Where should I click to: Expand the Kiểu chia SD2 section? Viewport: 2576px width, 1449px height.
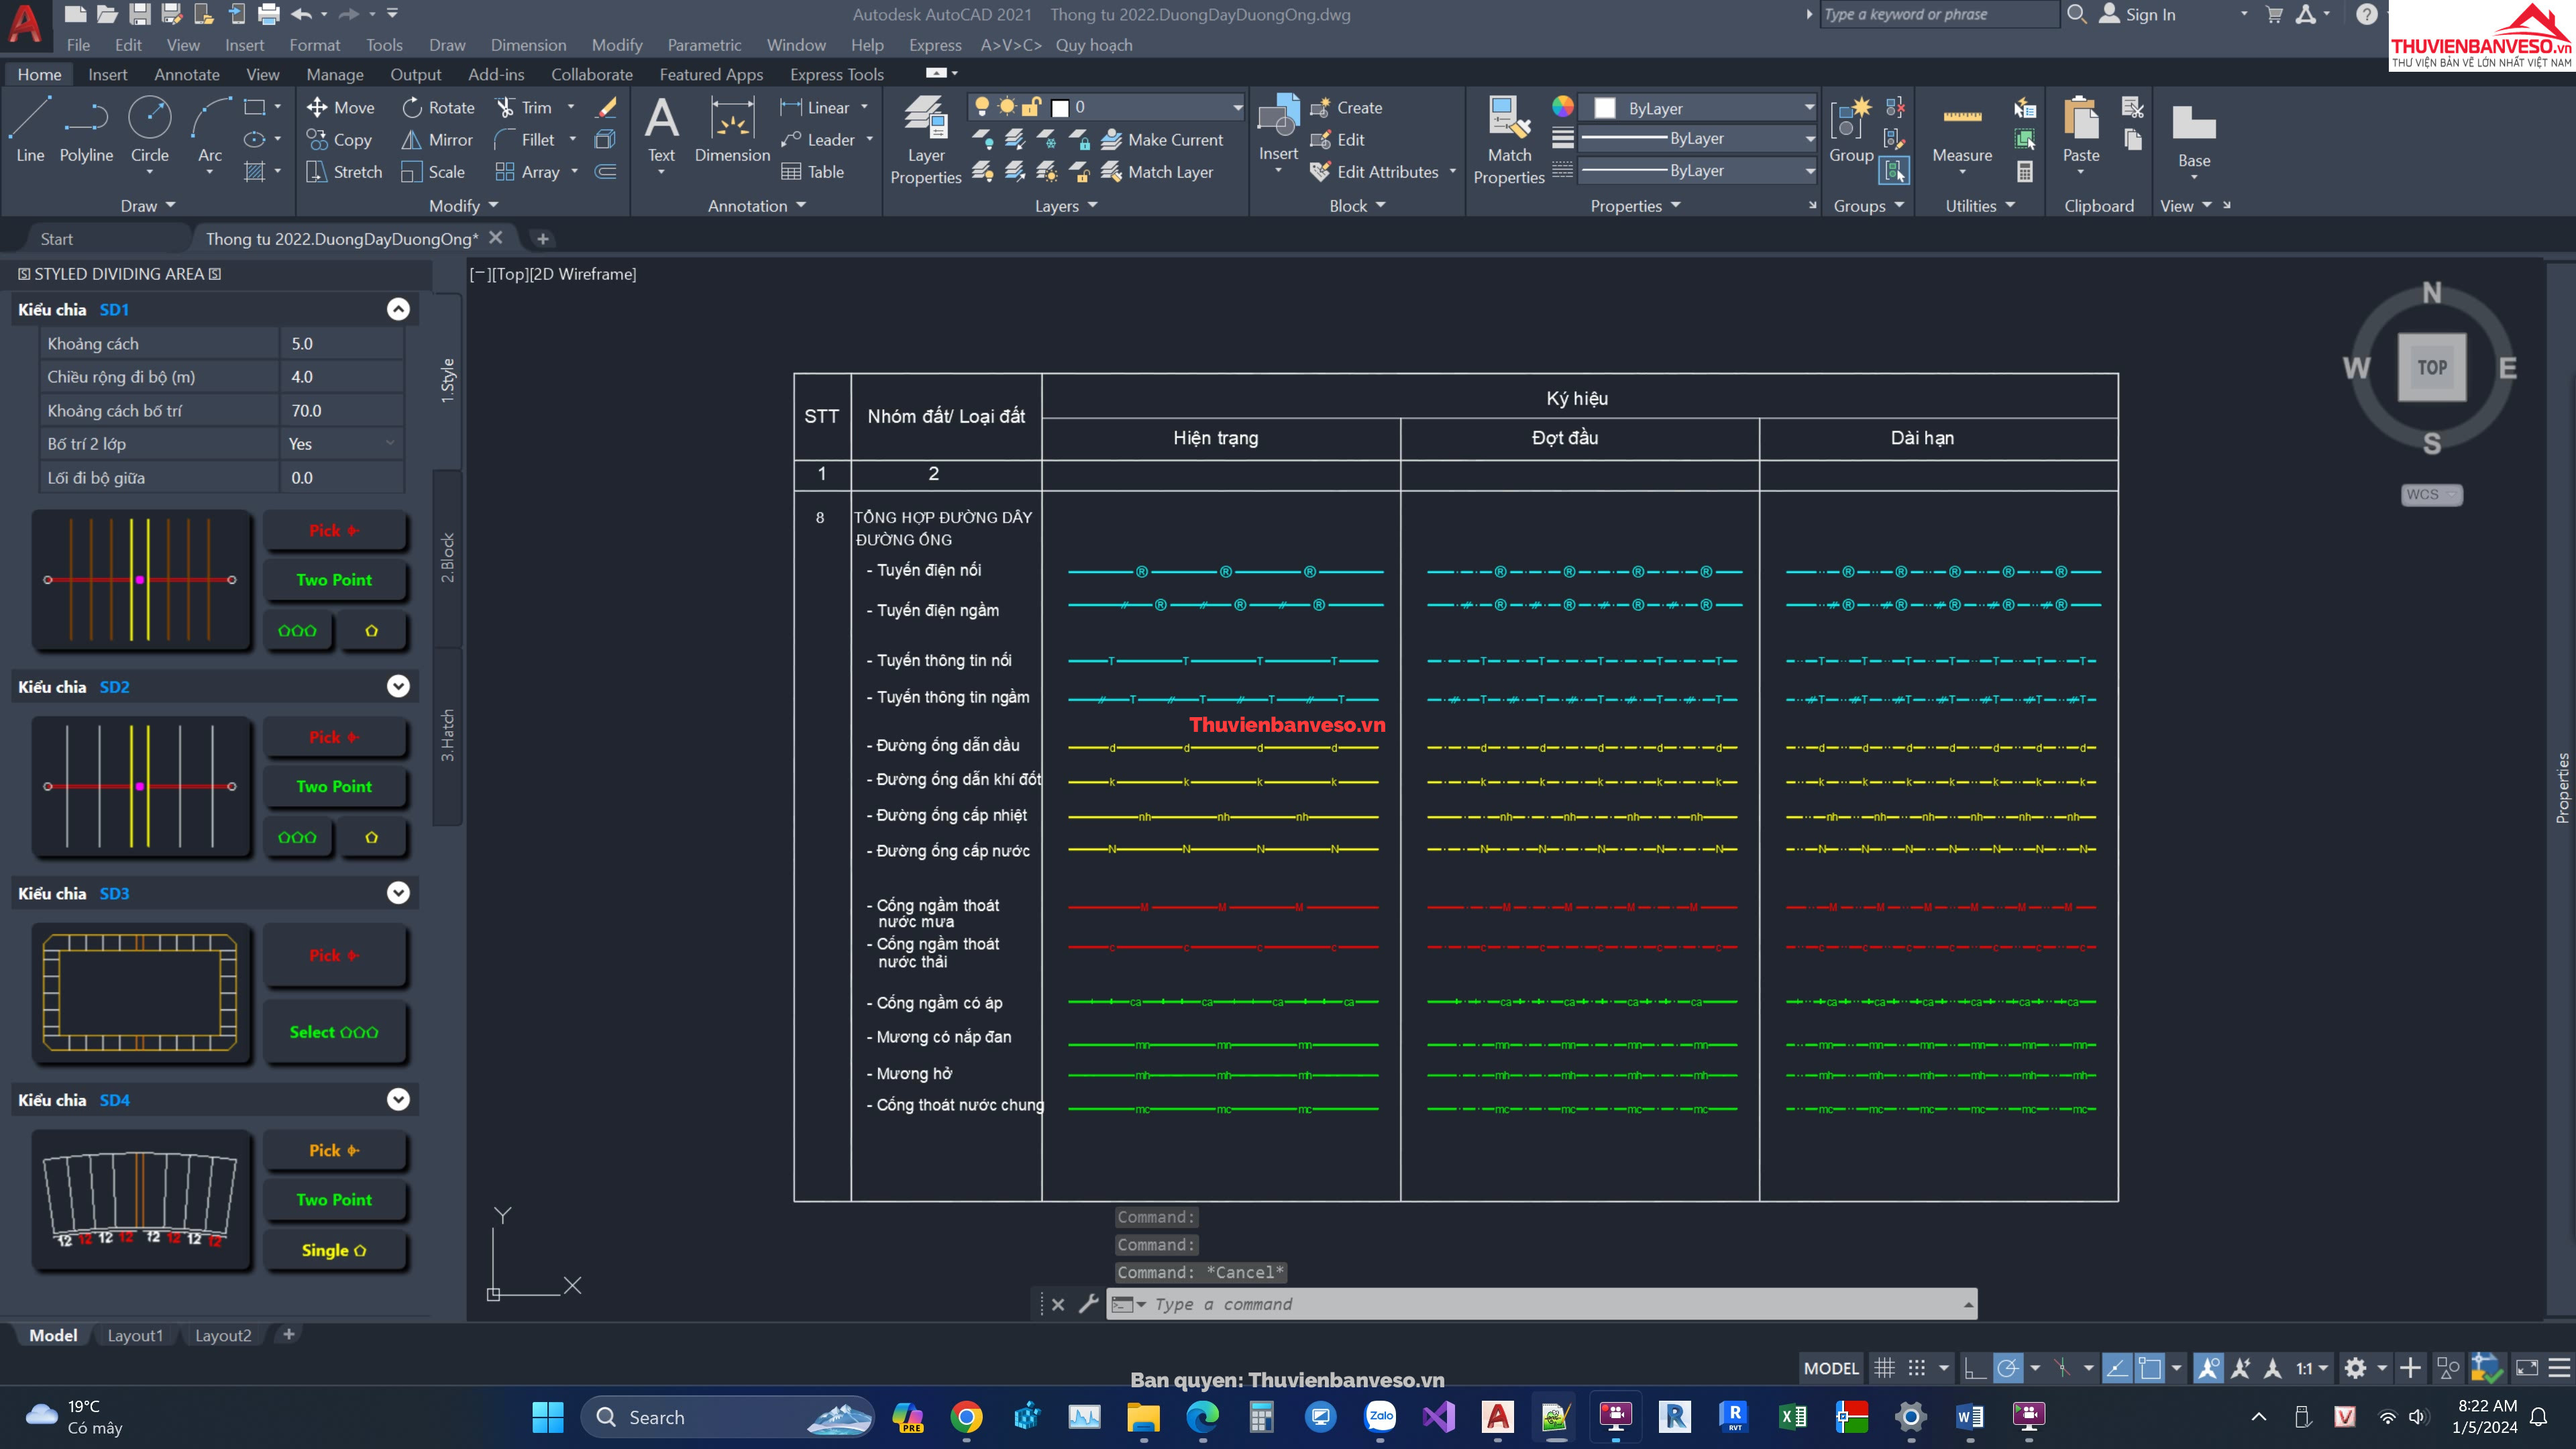[398, 686]
